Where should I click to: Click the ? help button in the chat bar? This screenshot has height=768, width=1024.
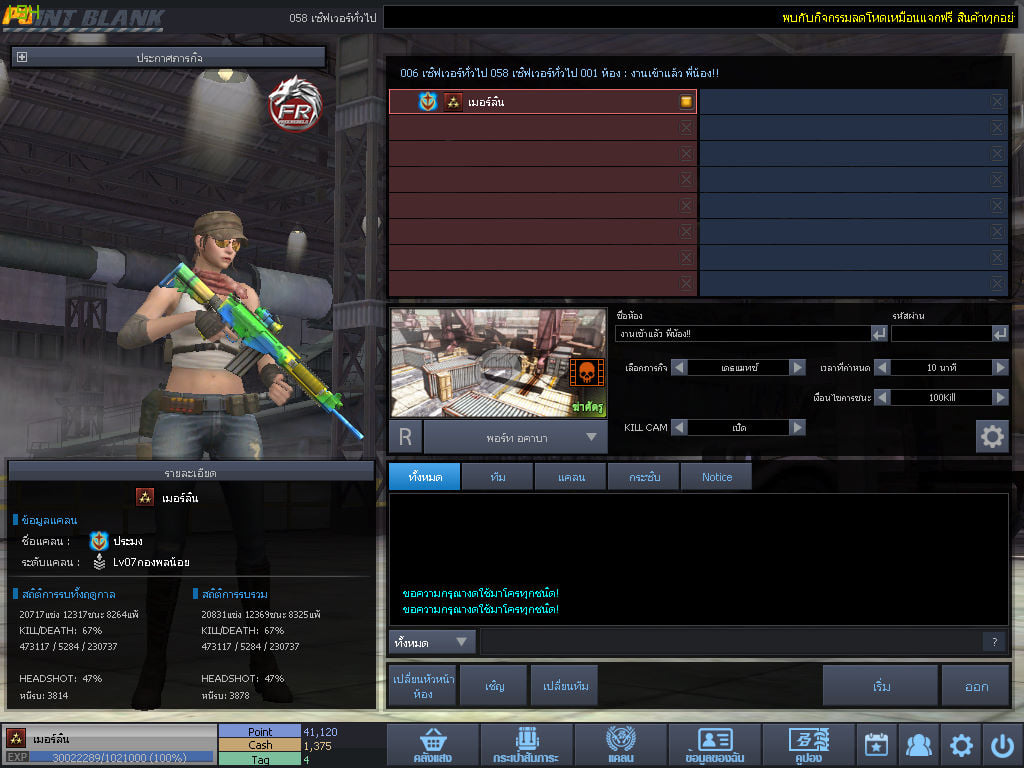[x=995, y=642]
